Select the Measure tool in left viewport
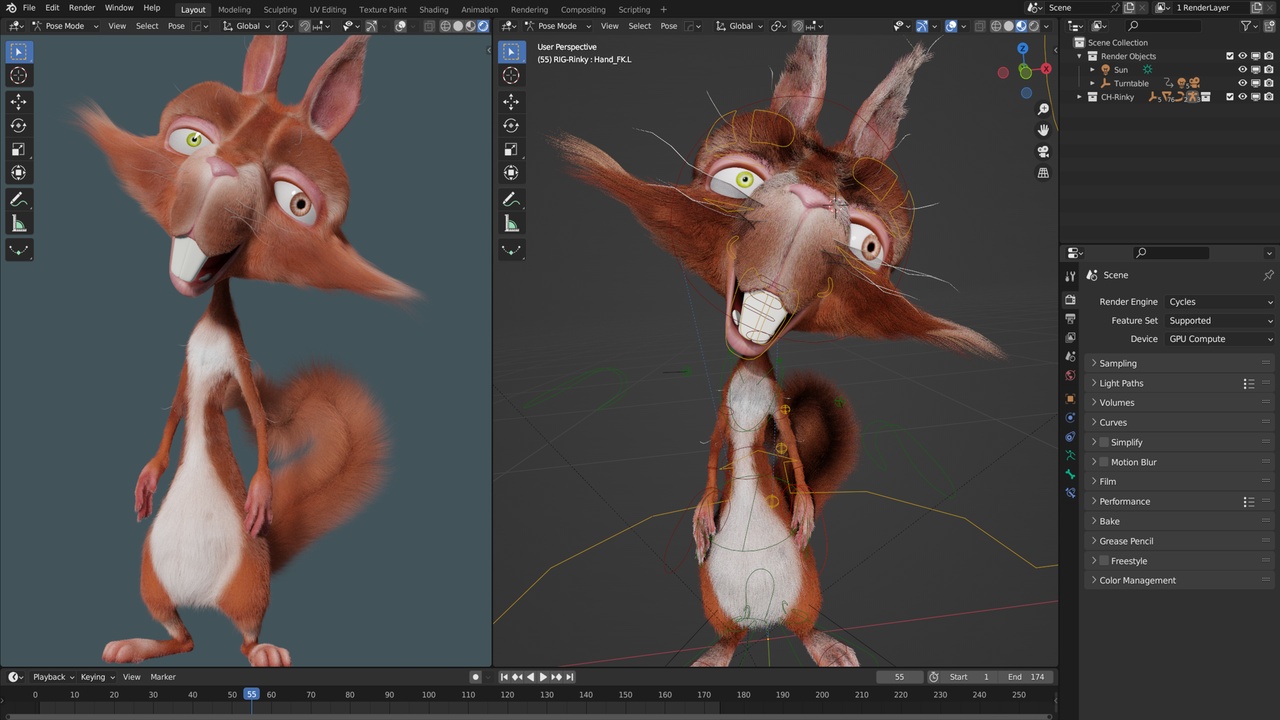Screen dimensions: 1280x720 [18, 224]
